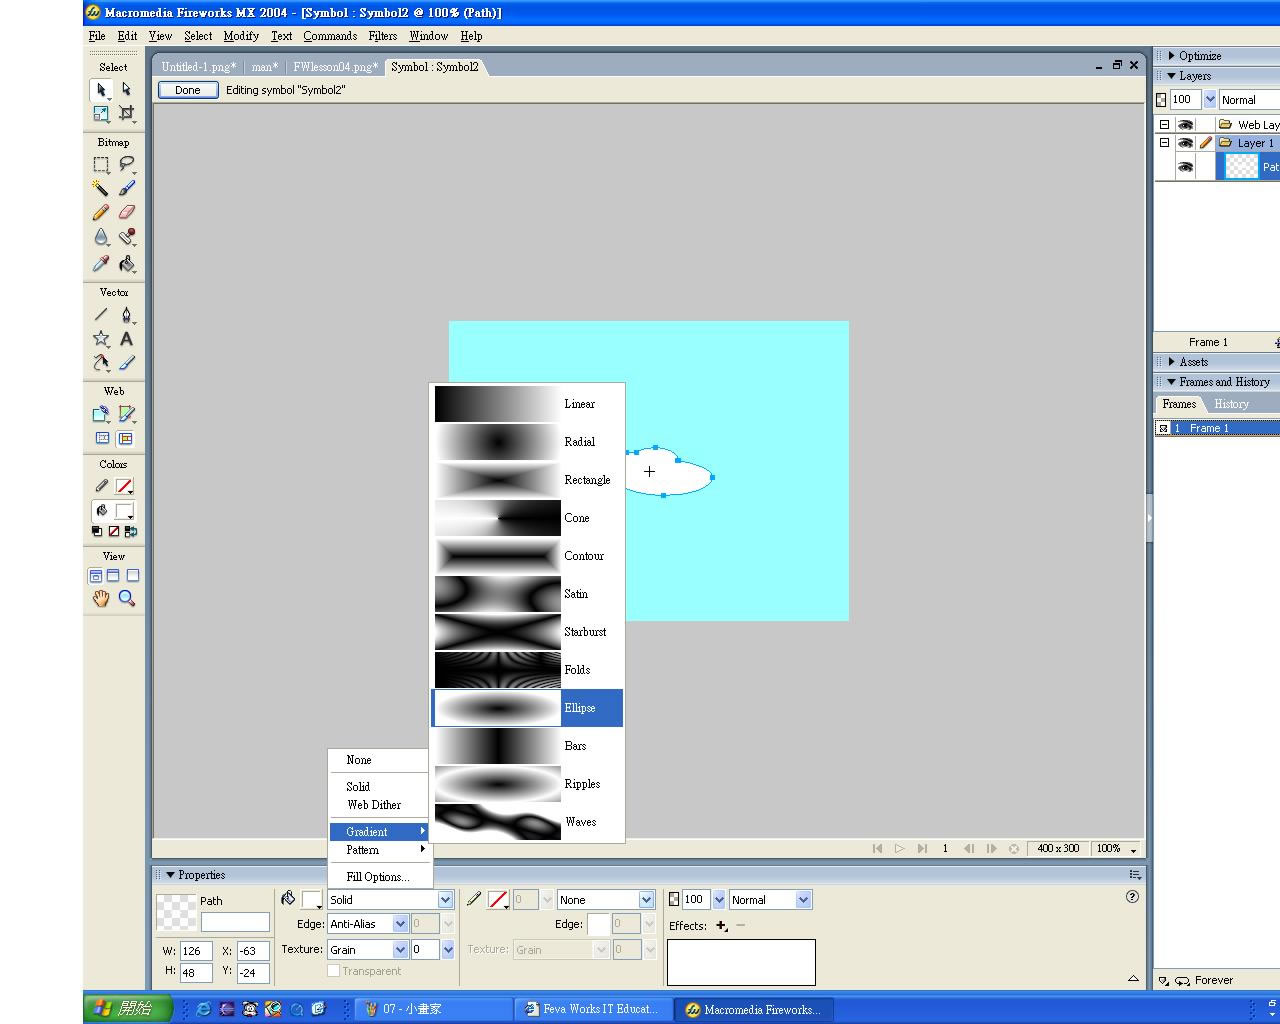Collapse the Frames and History panel
The height and width of the screenshot is (1024, 1280).
coord(1172,382)
